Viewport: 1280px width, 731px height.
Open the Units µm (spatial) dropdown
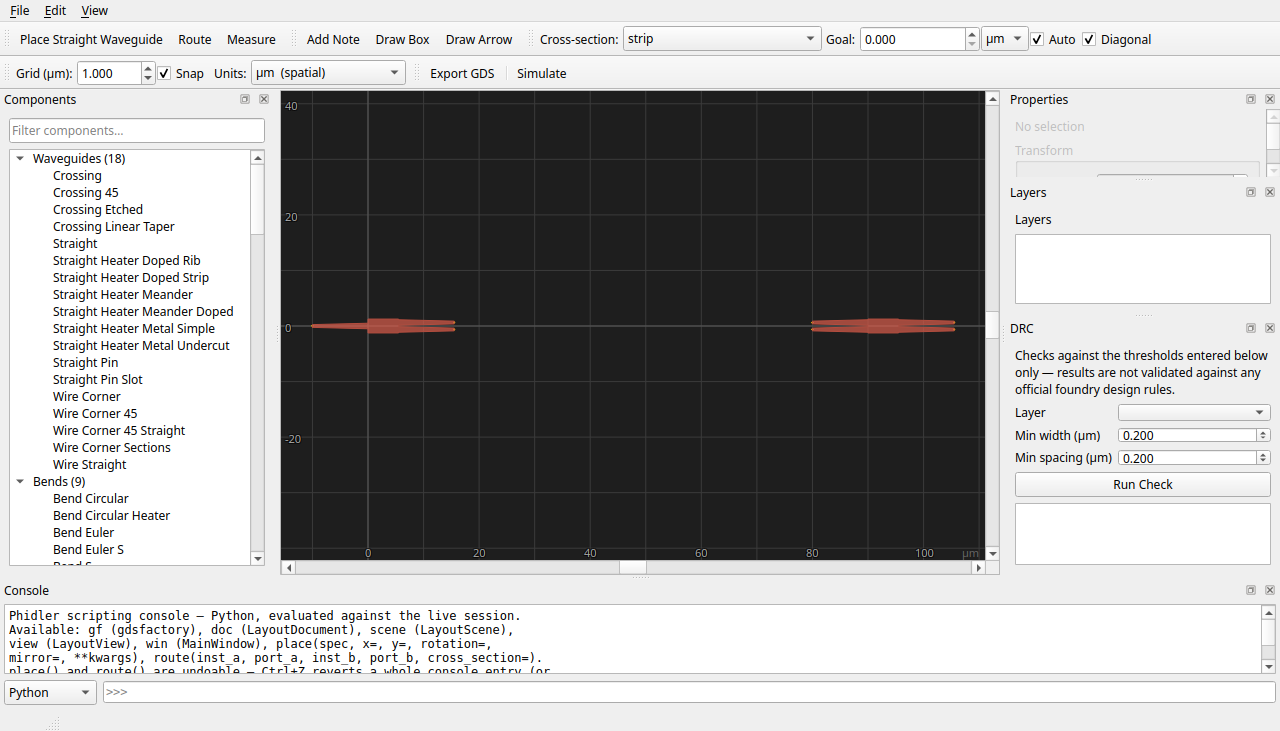[x=328, y=73]
